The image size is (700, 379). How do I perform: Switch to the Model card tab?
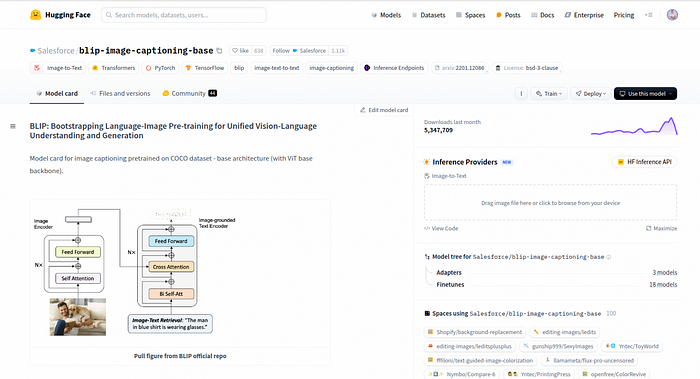tap(57, 94)
